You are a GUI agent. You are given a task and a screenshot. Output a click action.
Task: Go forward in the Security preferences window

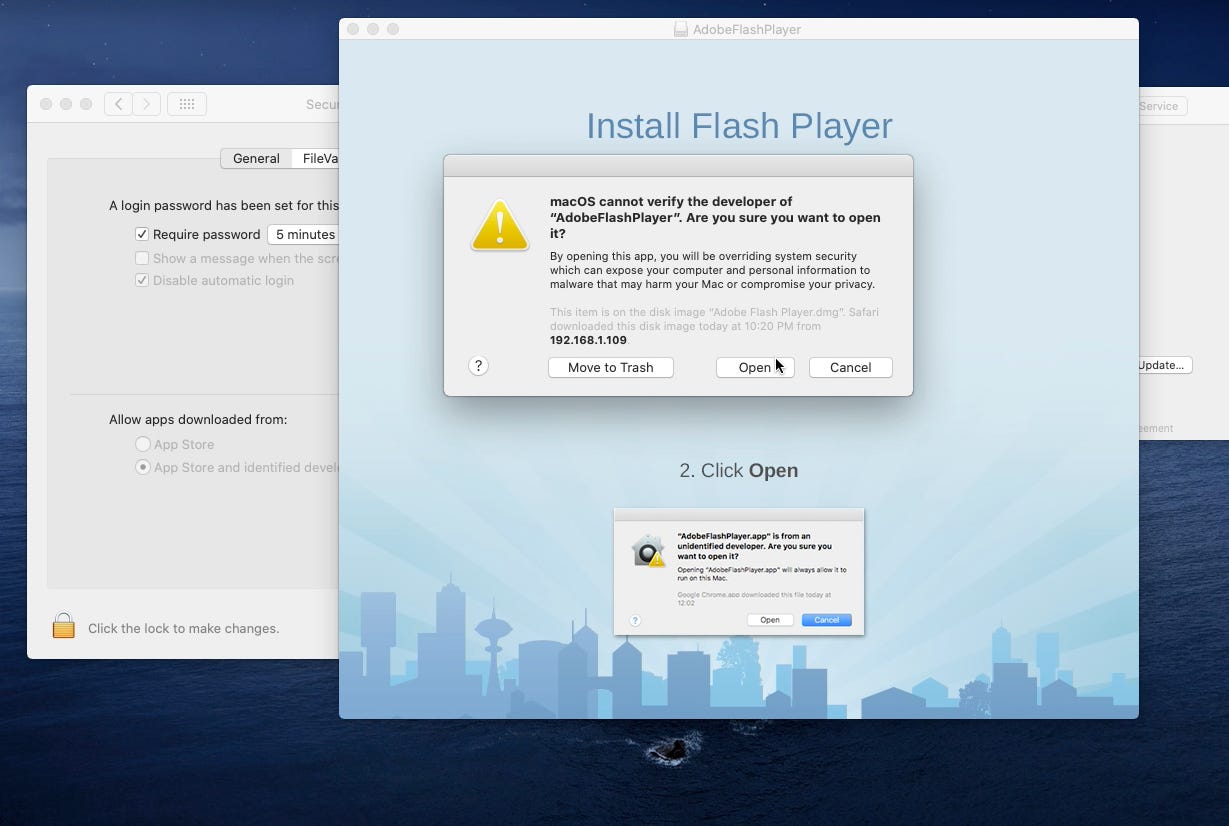[x=146, y=104]
